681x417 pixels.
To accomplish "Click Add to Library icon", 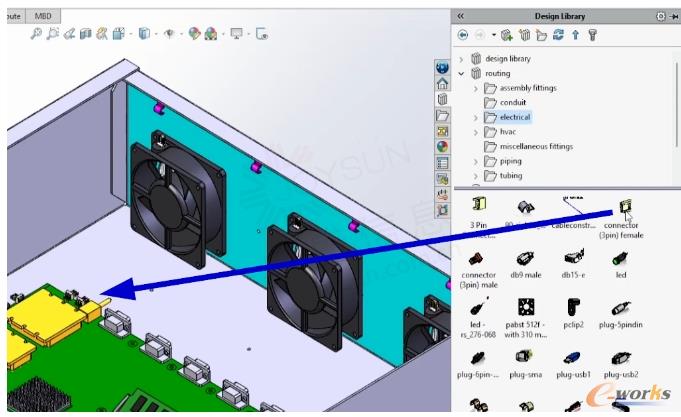I will click(507, 35).
